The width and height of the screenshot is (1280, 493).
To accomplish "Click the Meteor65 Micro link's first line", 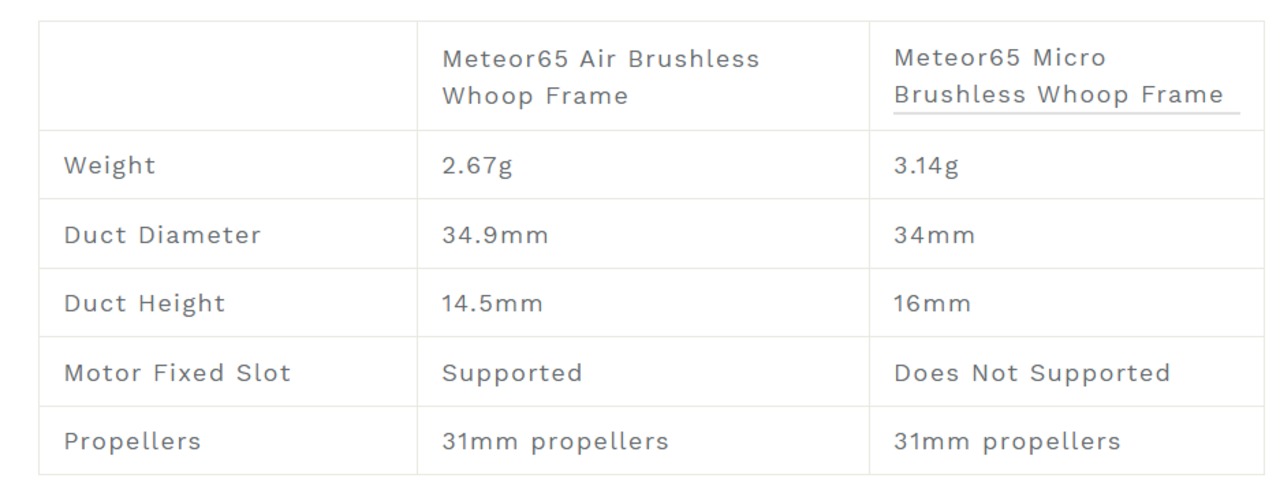I will [999, 58].
